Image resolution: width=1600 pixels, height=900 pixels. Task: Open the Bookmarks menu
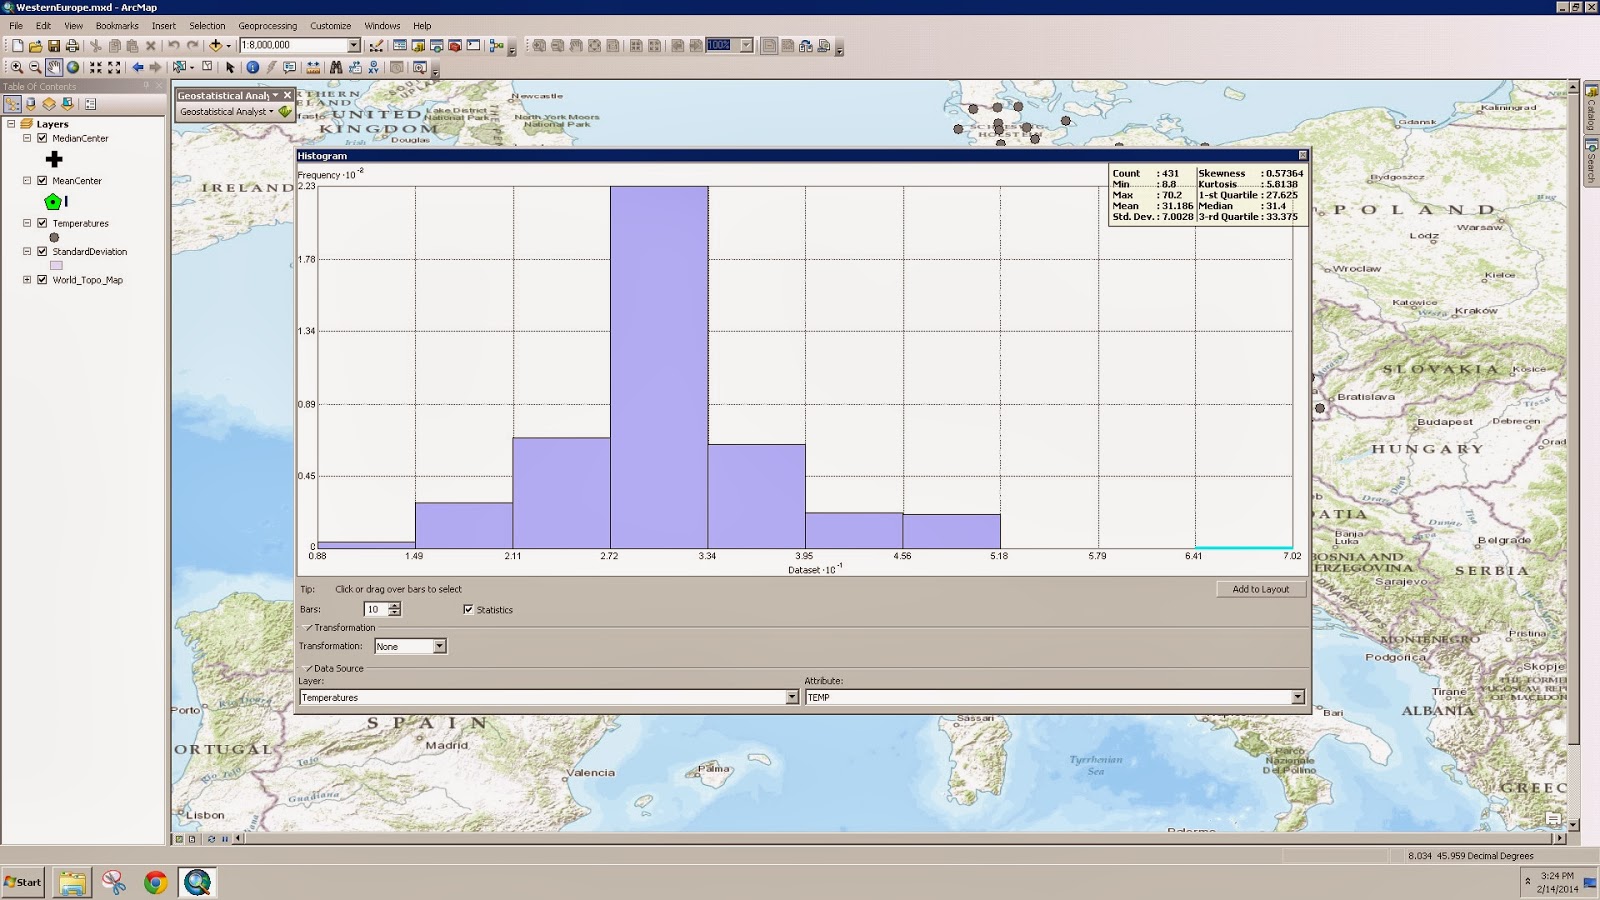tap(119, 26)
